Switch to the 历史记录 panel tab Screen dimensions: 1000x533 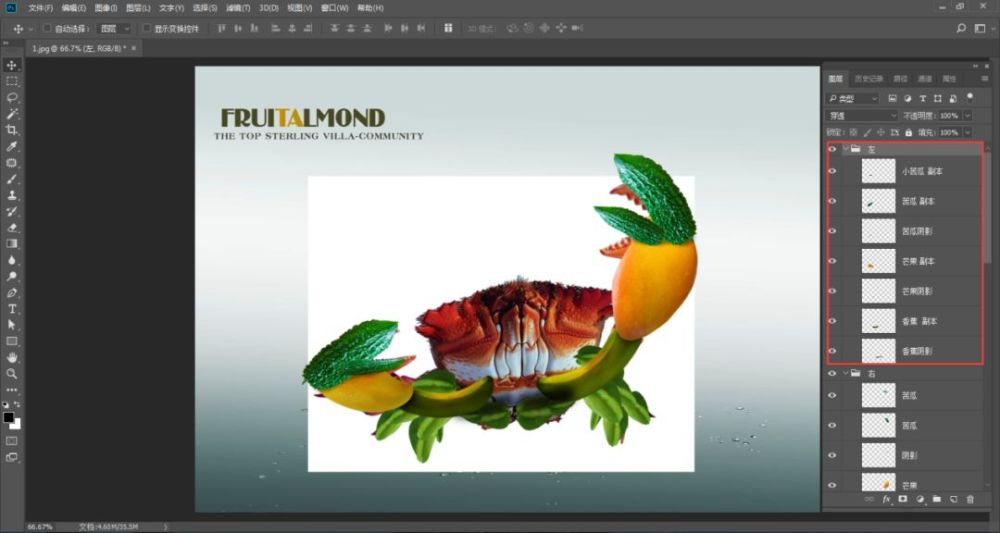(x=869, y=78)
